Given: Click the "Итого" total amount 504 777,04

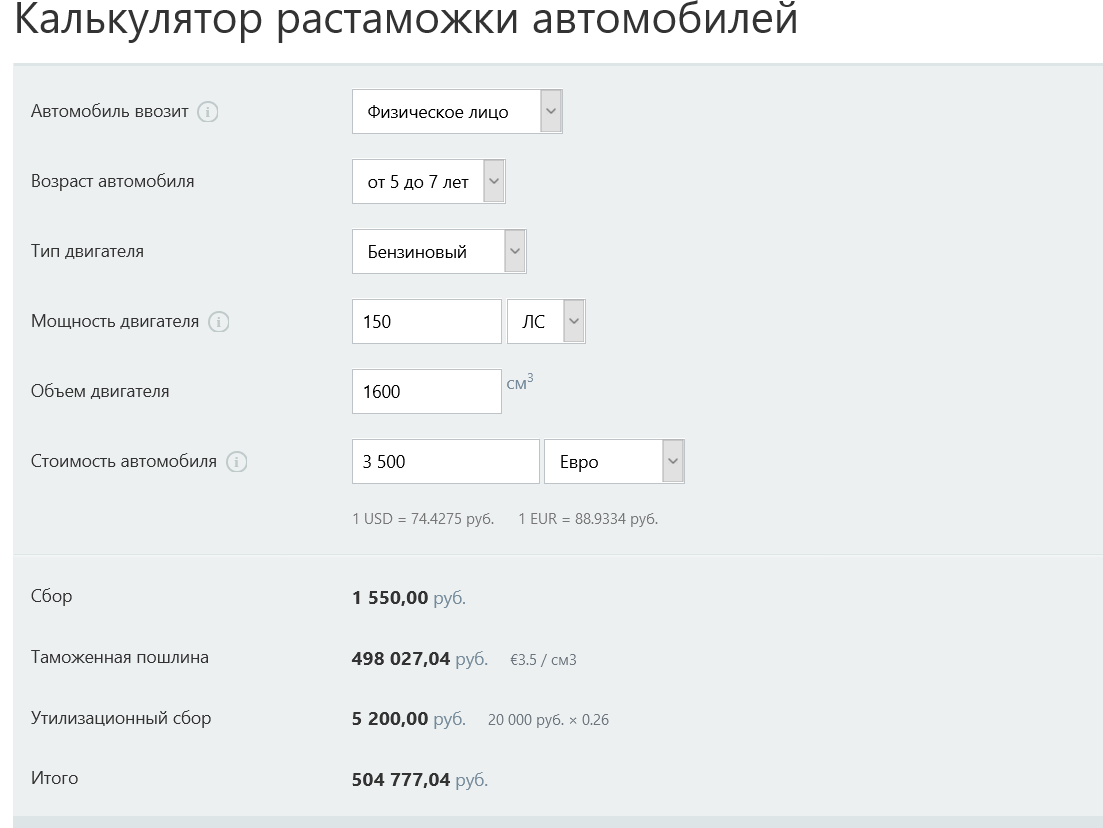Looking at the screenshot, I should [x=401, y=779].
